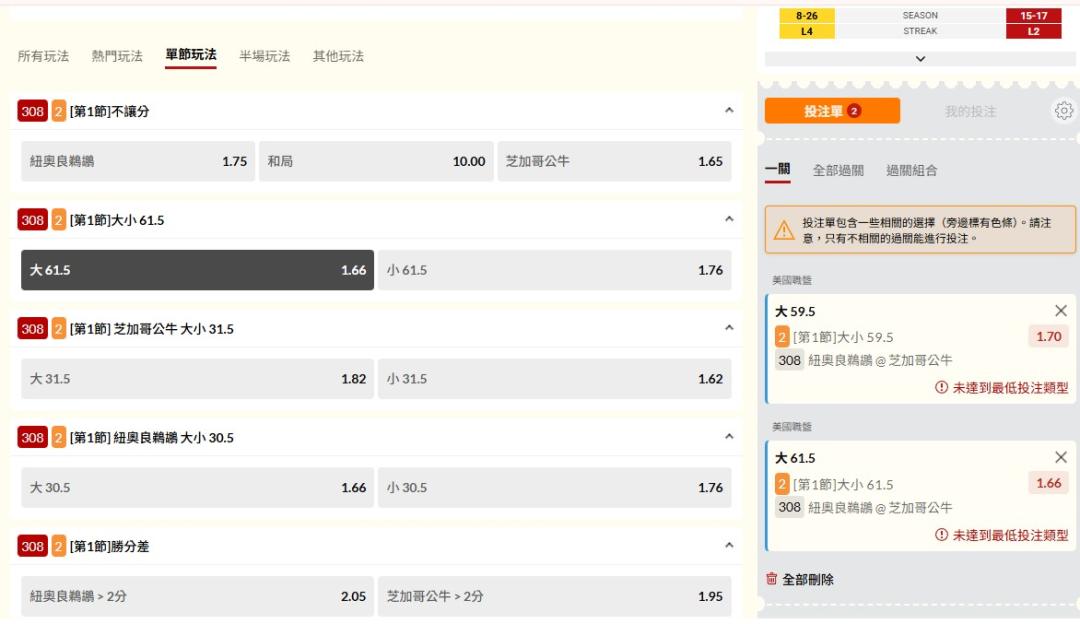Open the 我的投注 panel

[x=970, y=112]
